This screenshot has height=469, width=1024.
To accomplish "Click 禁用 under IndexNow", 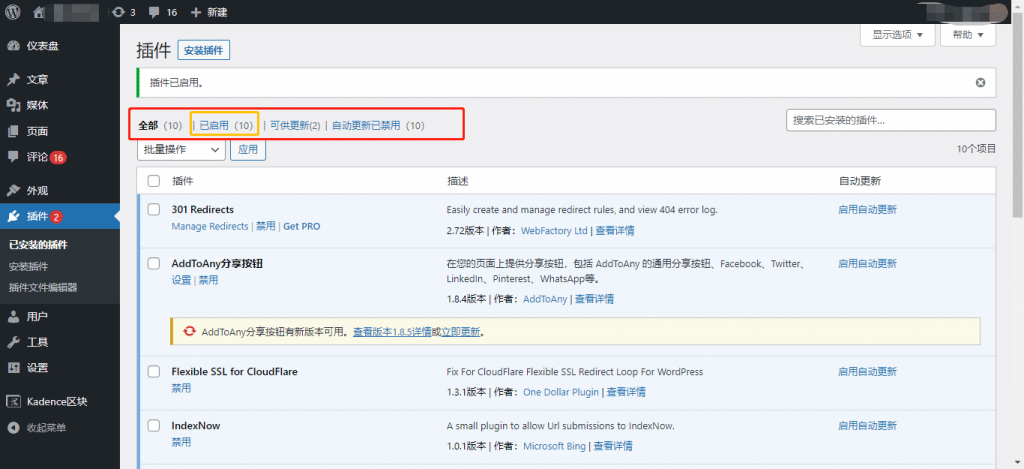I will (182, 442).
